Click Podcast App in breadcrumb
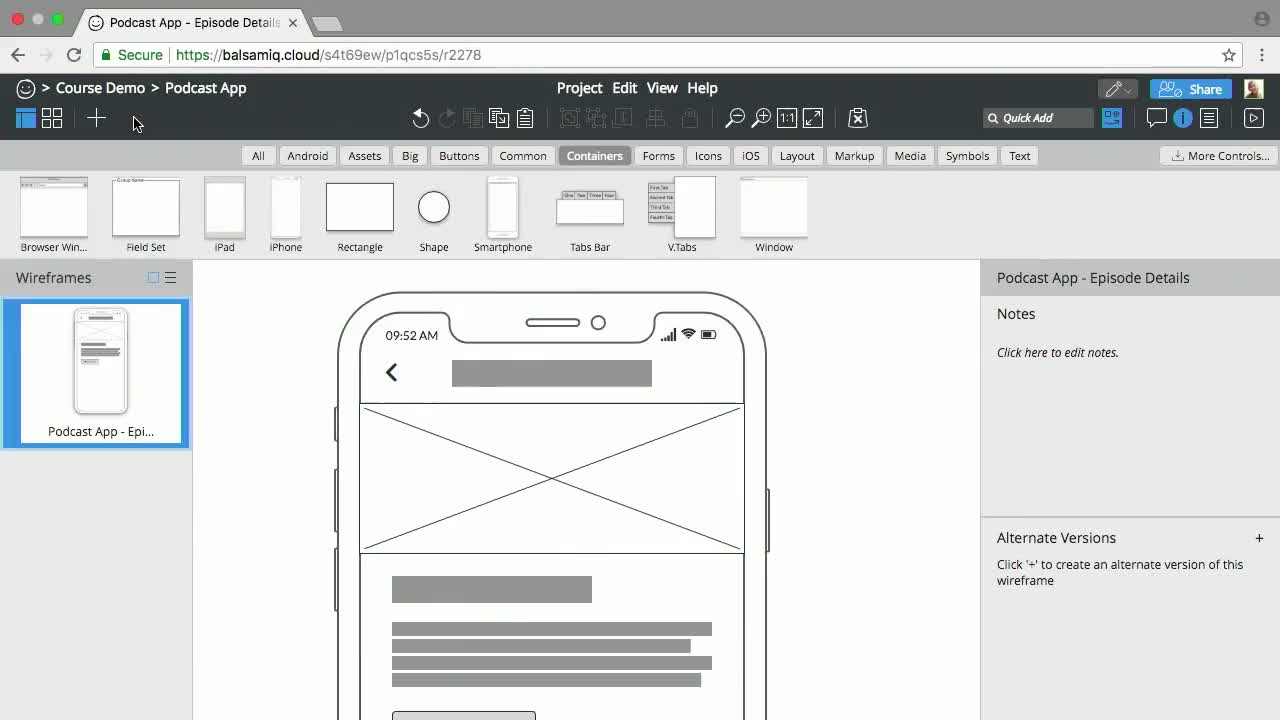 tap(205, 88)
